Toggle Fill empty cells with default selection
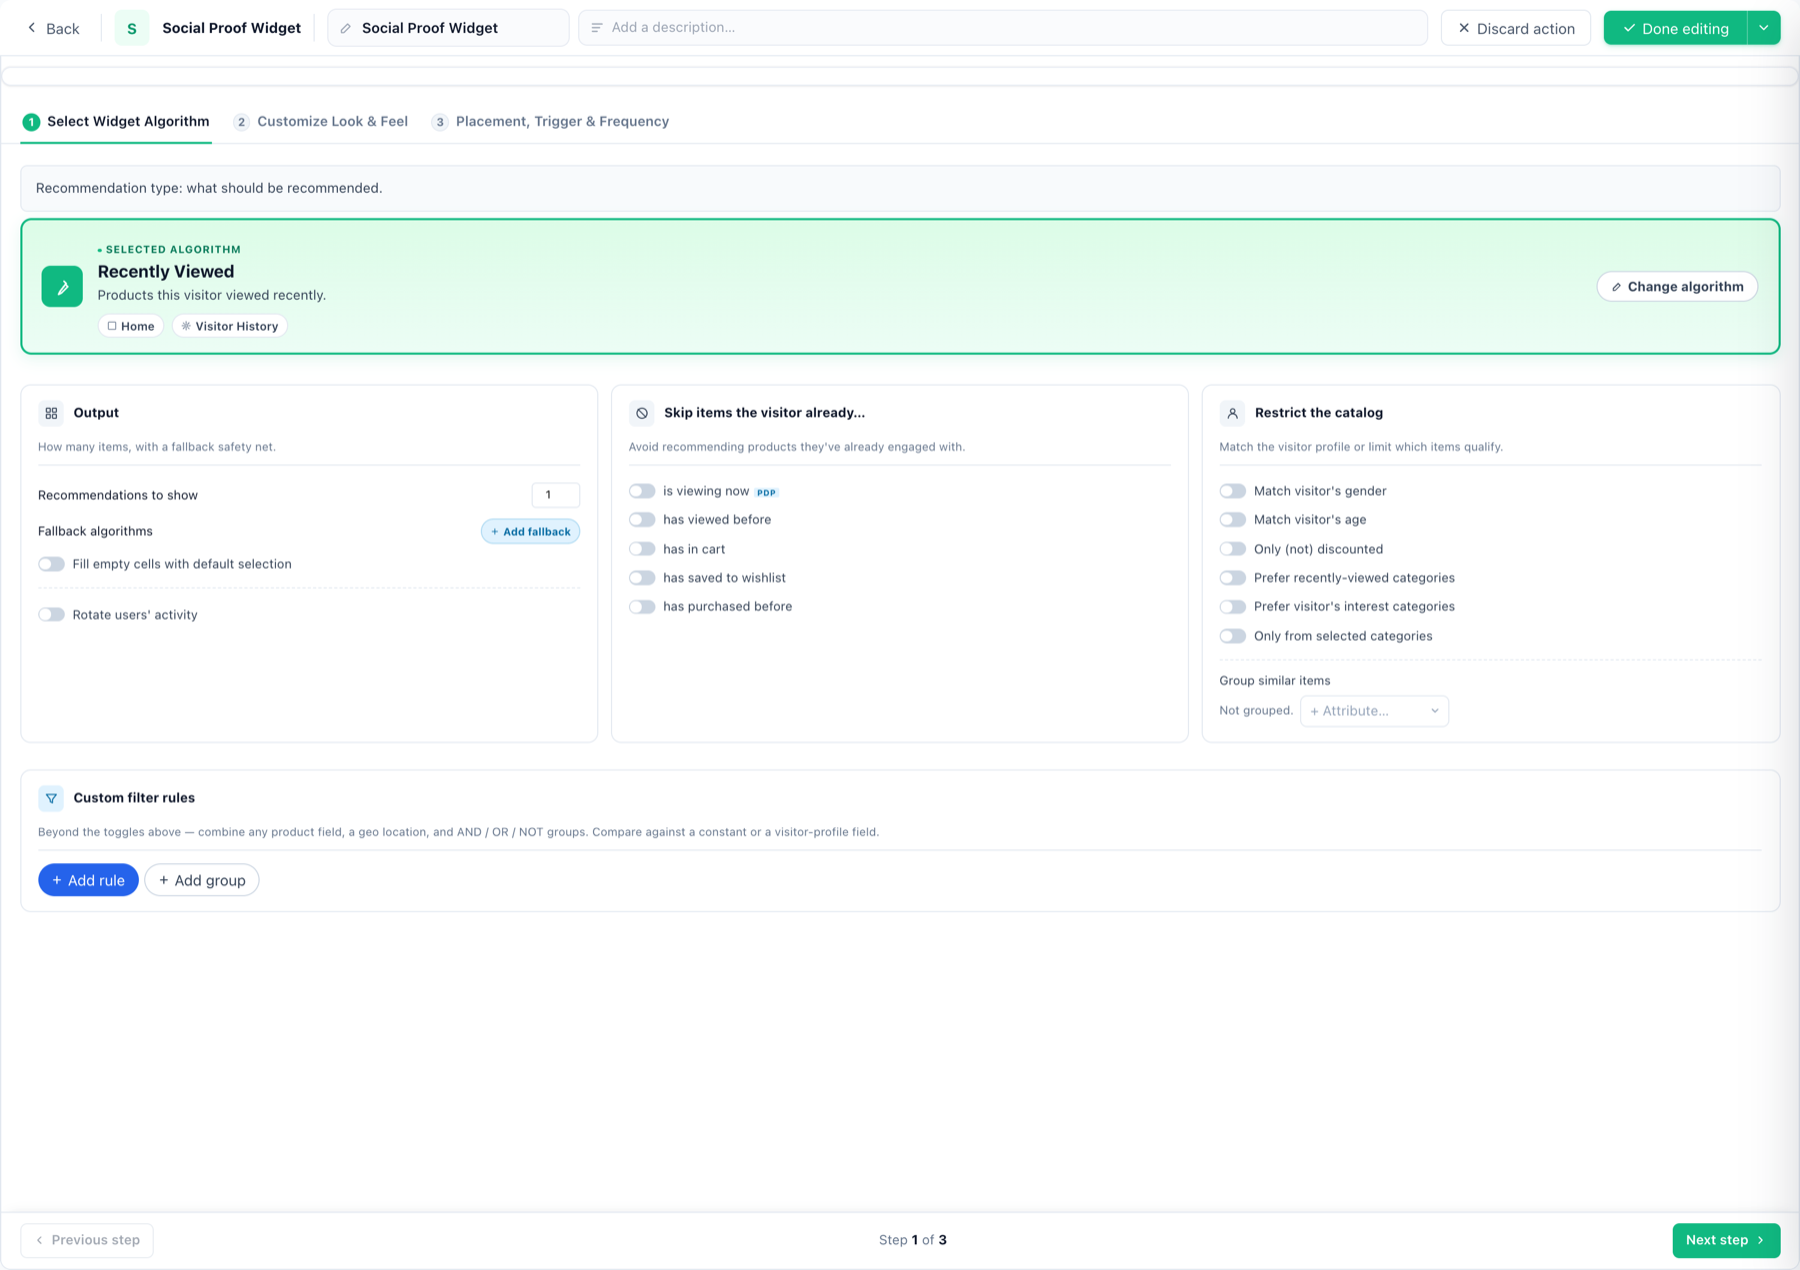Viewport: 1800px width, 1270px height. click(x=52, y=564)
